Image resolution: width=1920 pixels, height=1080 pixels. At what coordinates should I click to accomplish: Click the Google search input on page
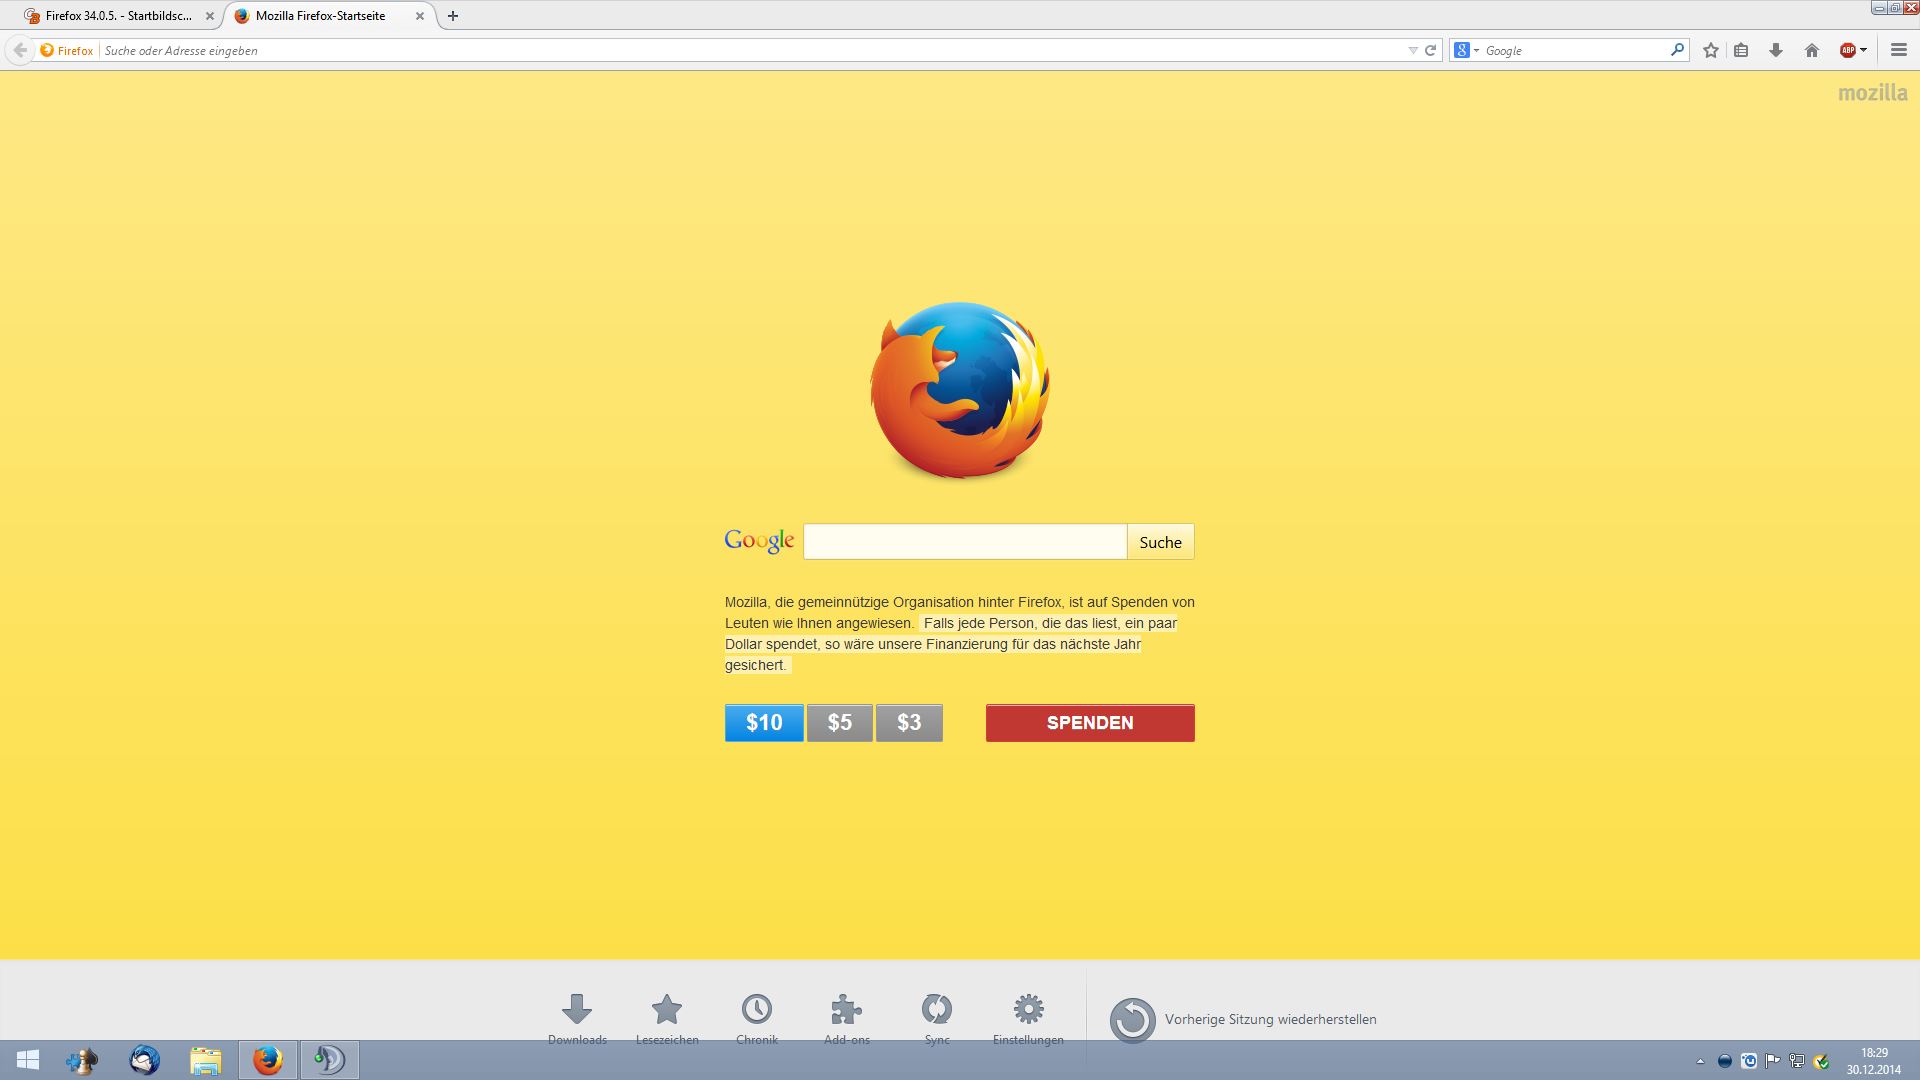click(x=964, y=542)
